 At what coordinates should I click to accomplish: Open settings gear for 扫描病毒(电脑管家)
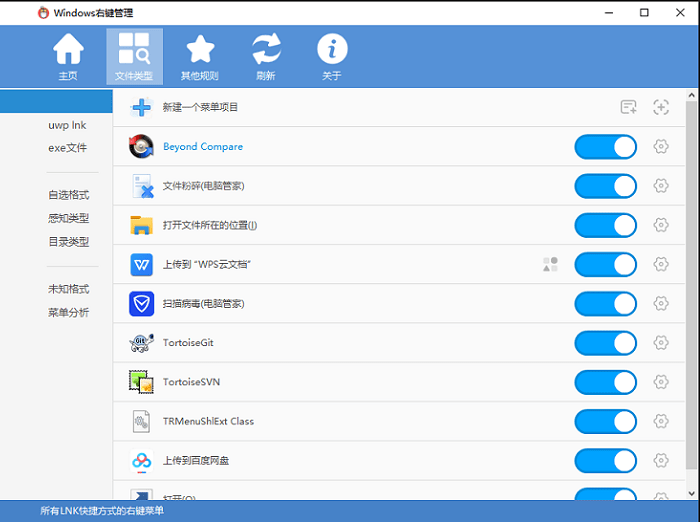click(661, 304)
